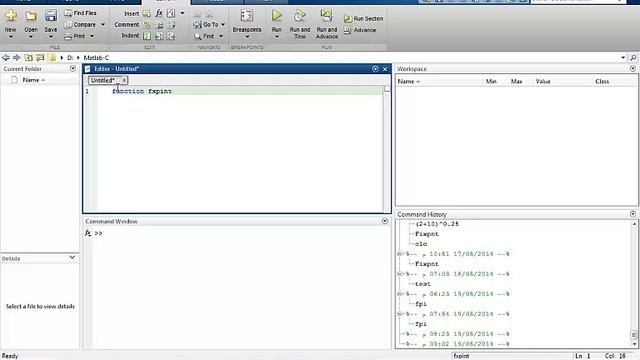Click Run Section in Run group
This screenshot has height=360, width=640.
364,19
